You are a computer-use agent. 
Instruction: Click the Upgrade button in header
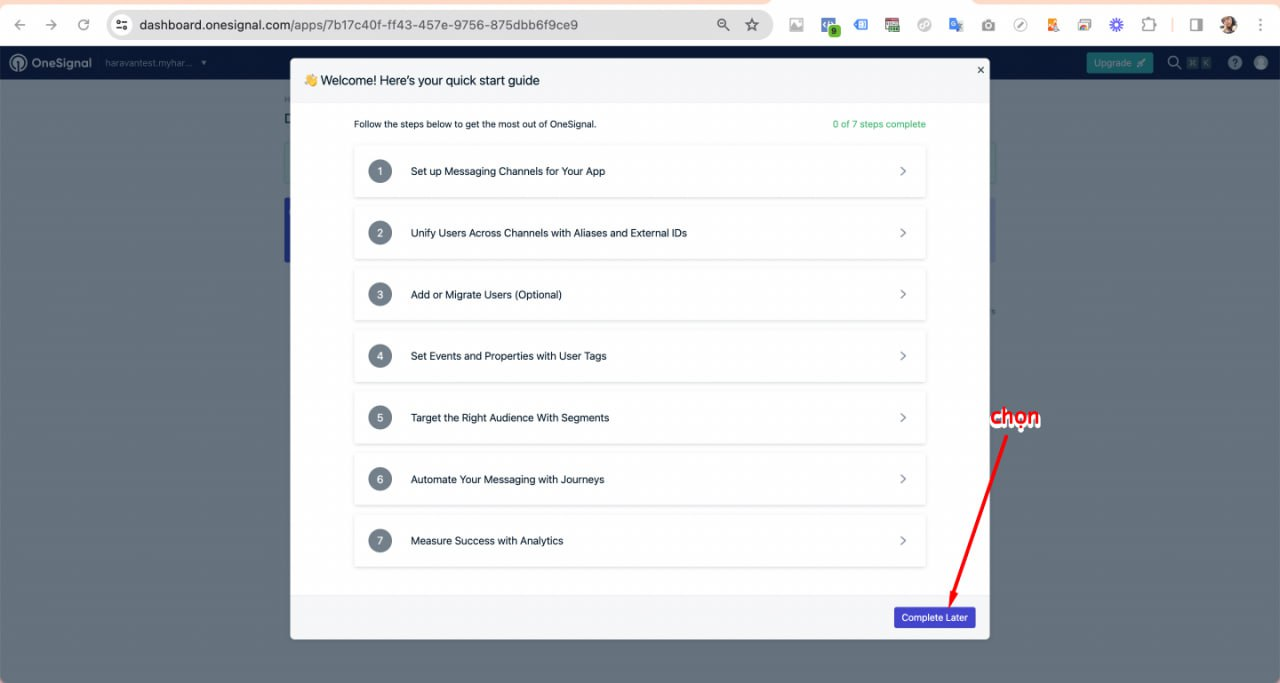tap(1119, 63)
